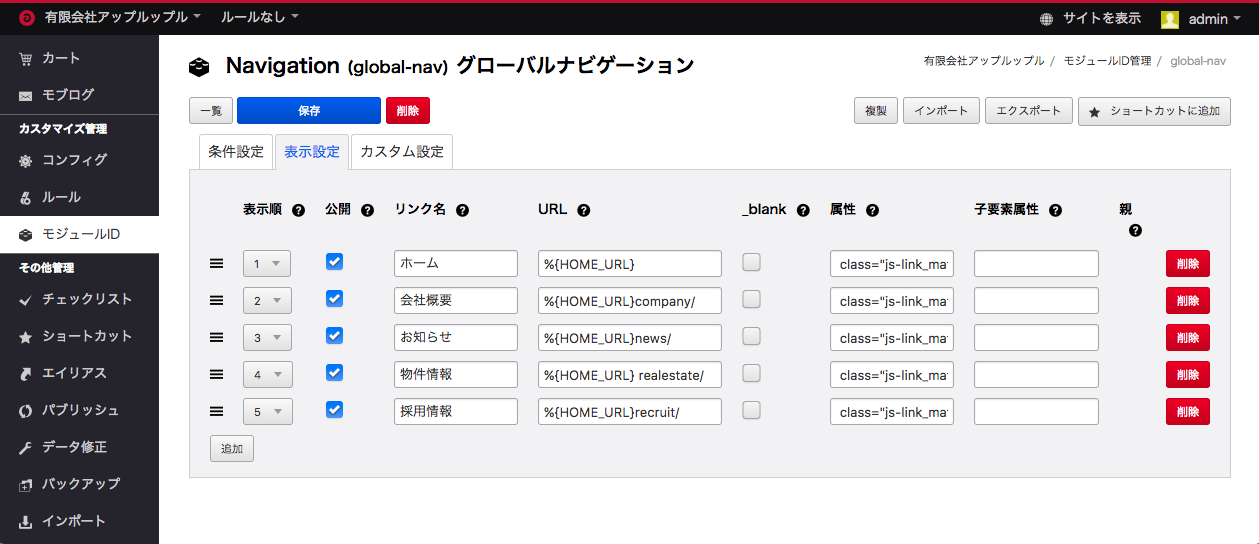Image resolution: width=1259 pixels, height=544 pixels.
Task: Click the 追加 button below the rows
Action: click(x=232, y=449)
